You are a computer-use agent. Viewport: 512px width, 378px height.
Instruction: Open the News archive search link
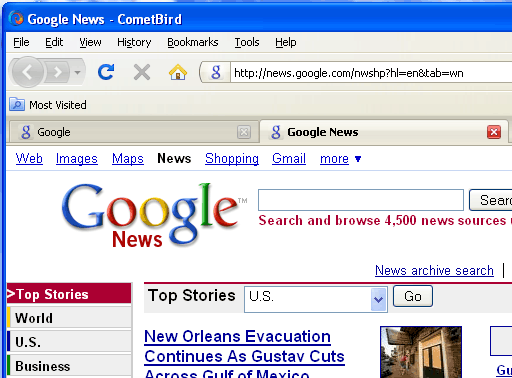[x=434, y=270]
